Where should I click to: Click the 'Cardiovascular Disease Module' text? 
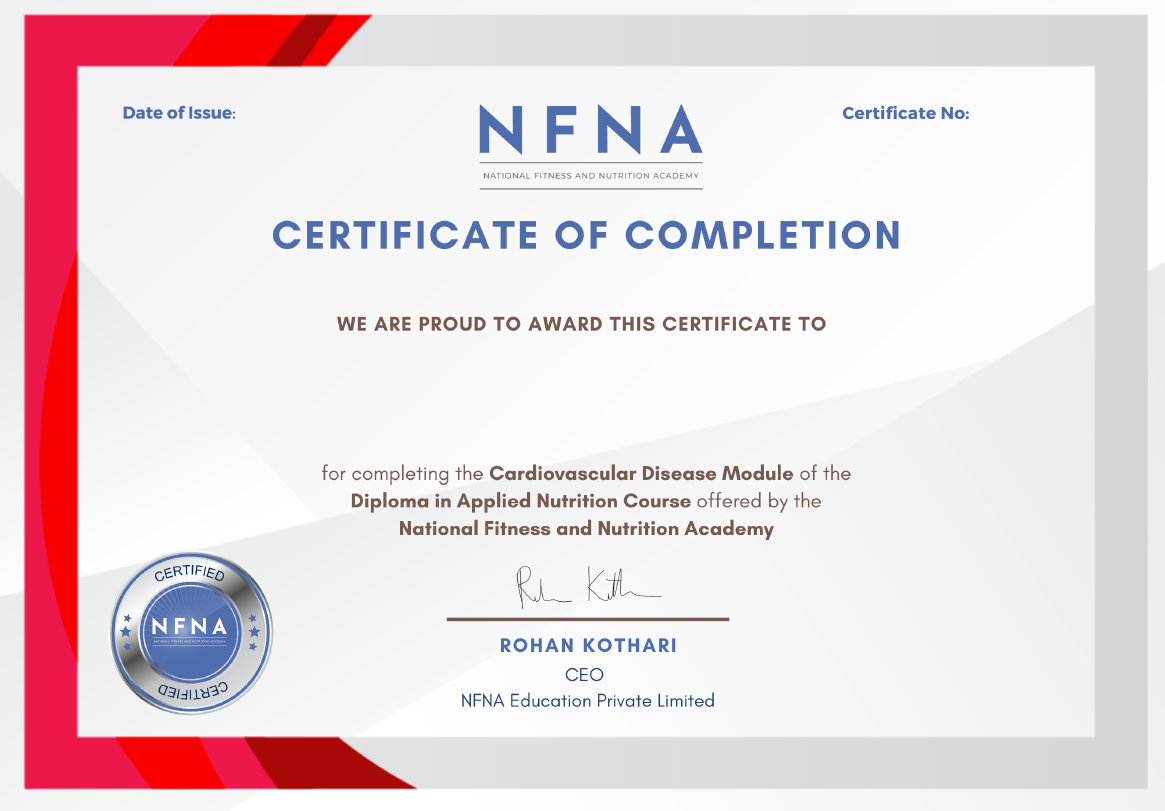pos(641,473)
